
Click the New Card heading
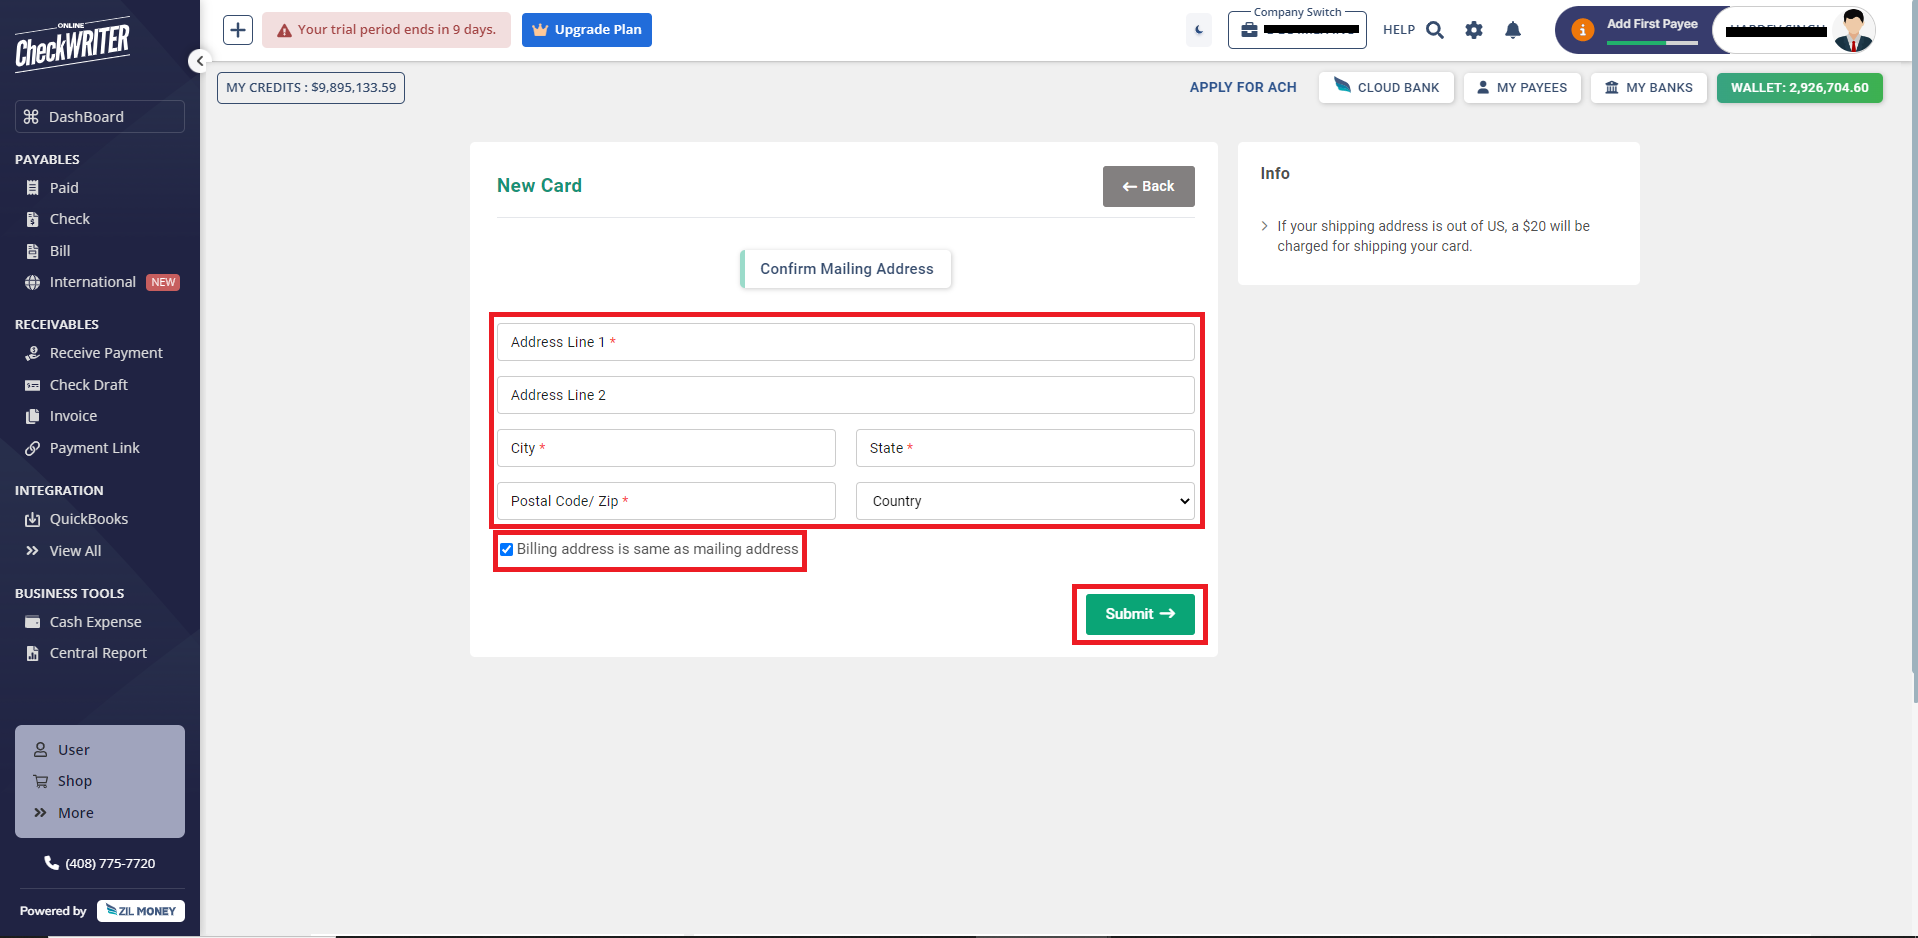click(x=539, y=186)
